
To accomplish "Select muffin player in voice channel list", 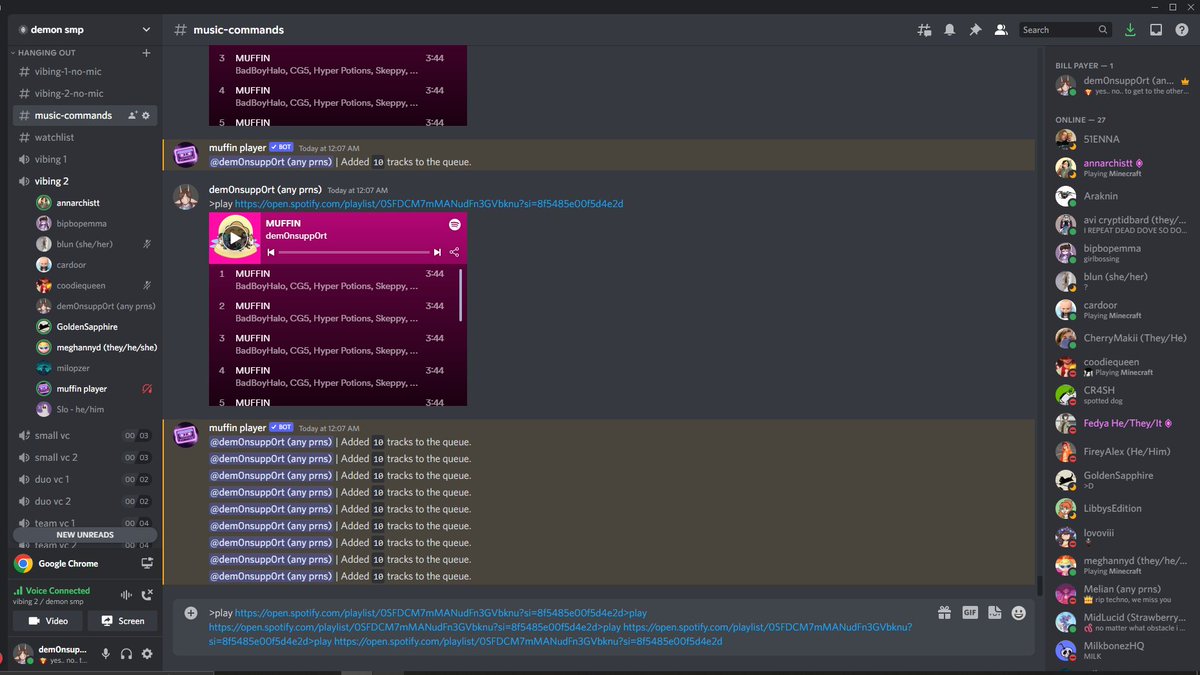I will pos(95,388).
